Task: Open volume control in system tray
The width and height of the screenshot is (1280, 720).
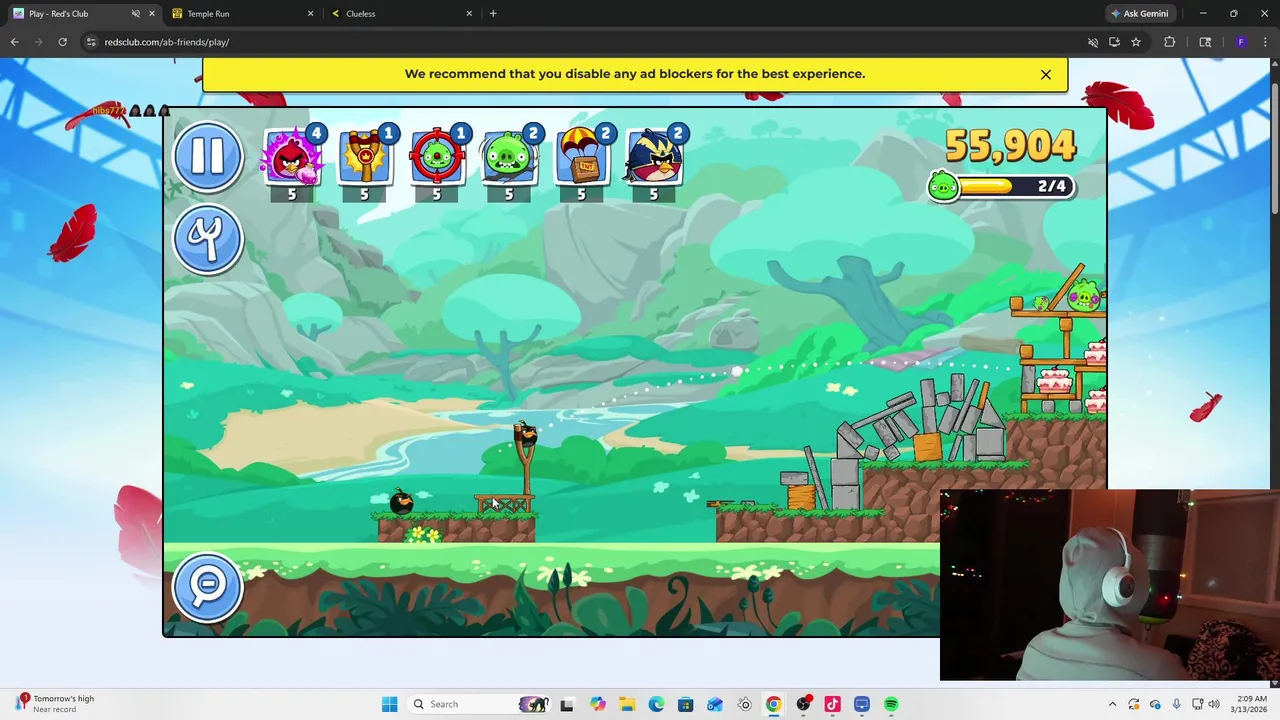Action: coord(1216,704)
